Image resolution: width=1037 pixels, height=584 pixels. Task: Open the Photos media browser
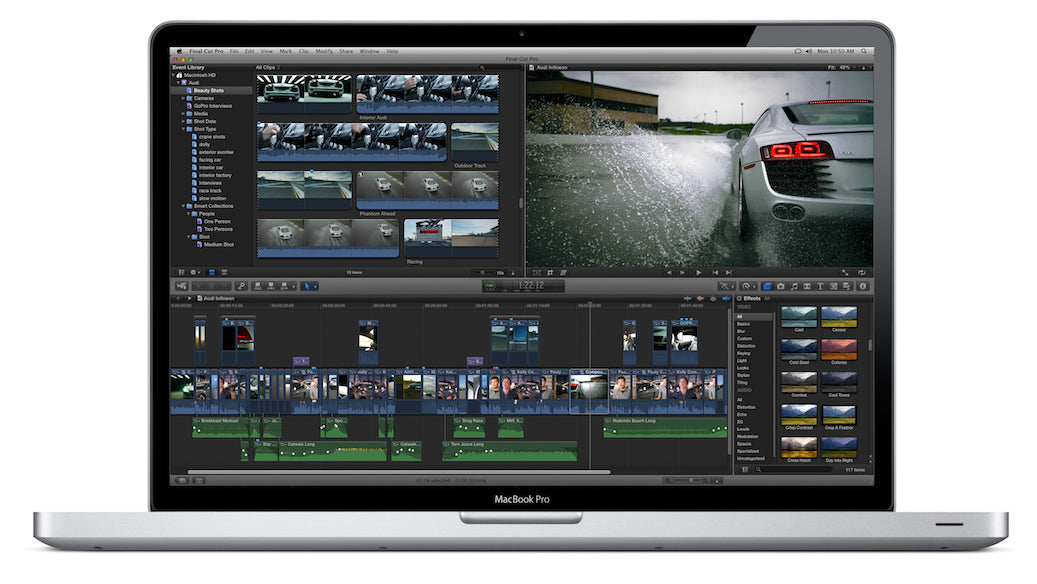point(782,287)
